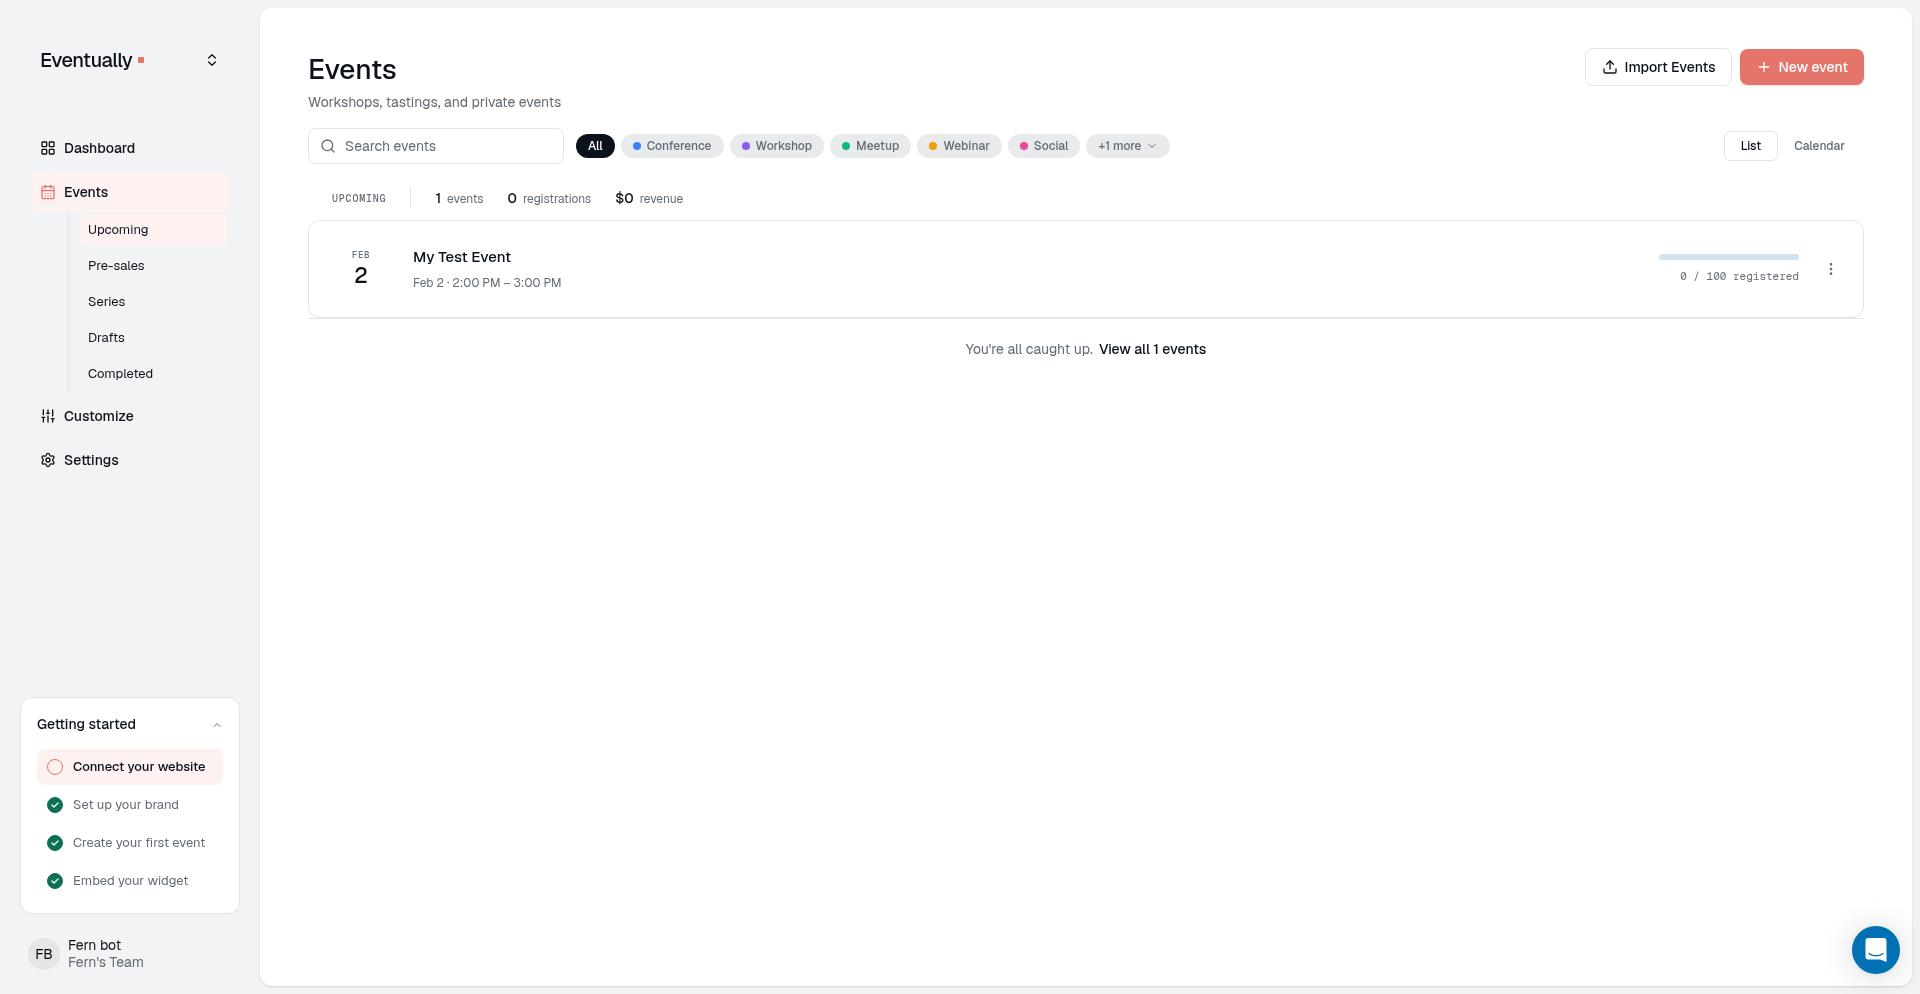The image size is (1920, 994).
Task: Click the plus icon on New event
Action: [x=1764, y=67]
